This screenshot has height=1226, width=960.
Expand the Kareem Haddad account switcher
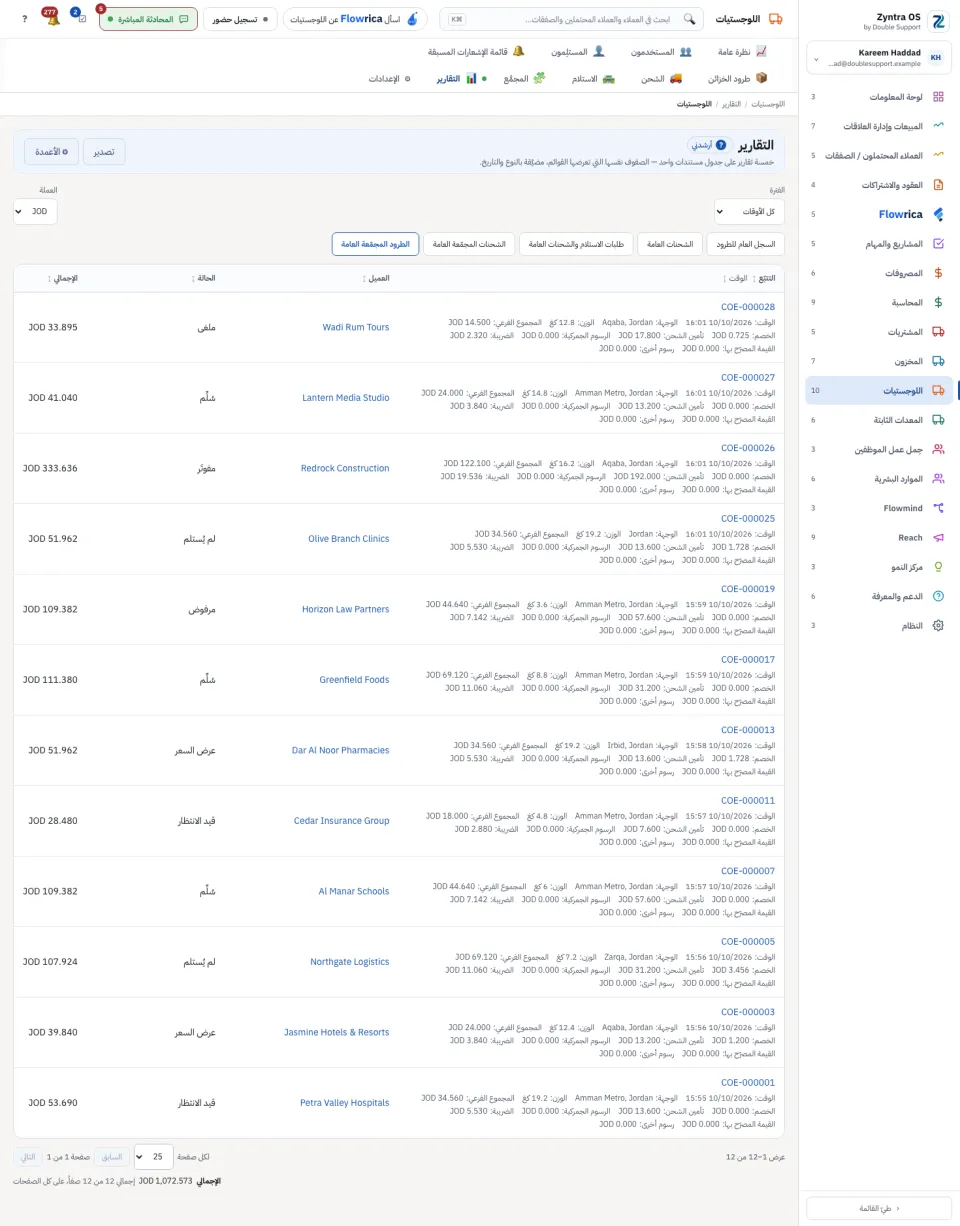[878, 58]
